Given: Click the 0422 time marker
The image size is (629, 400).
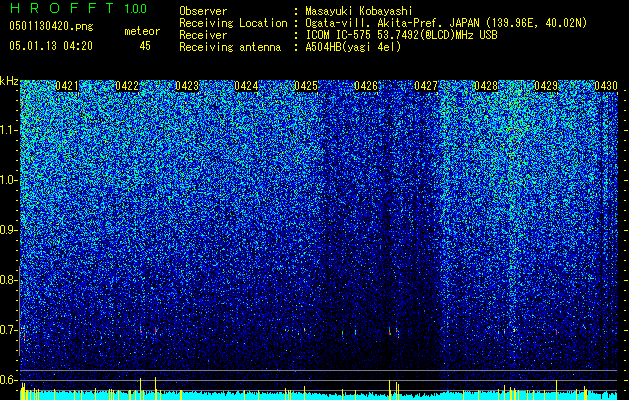Looking at the screenshot, I should click(x=127, y=86).
